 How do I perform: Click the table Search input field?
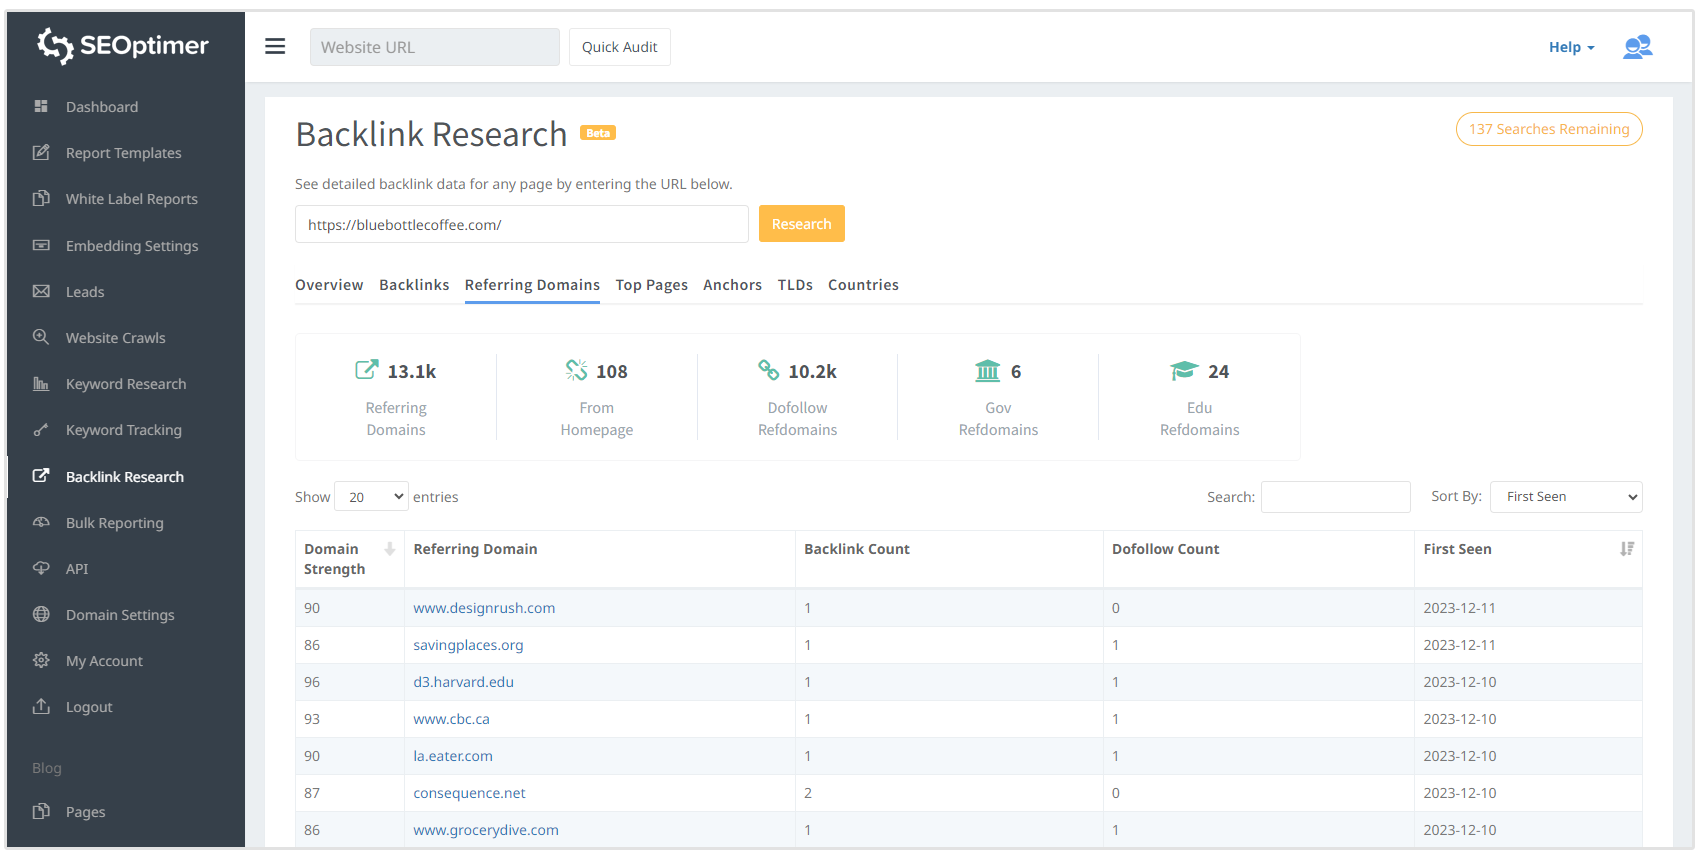(x=1335, y=497)
